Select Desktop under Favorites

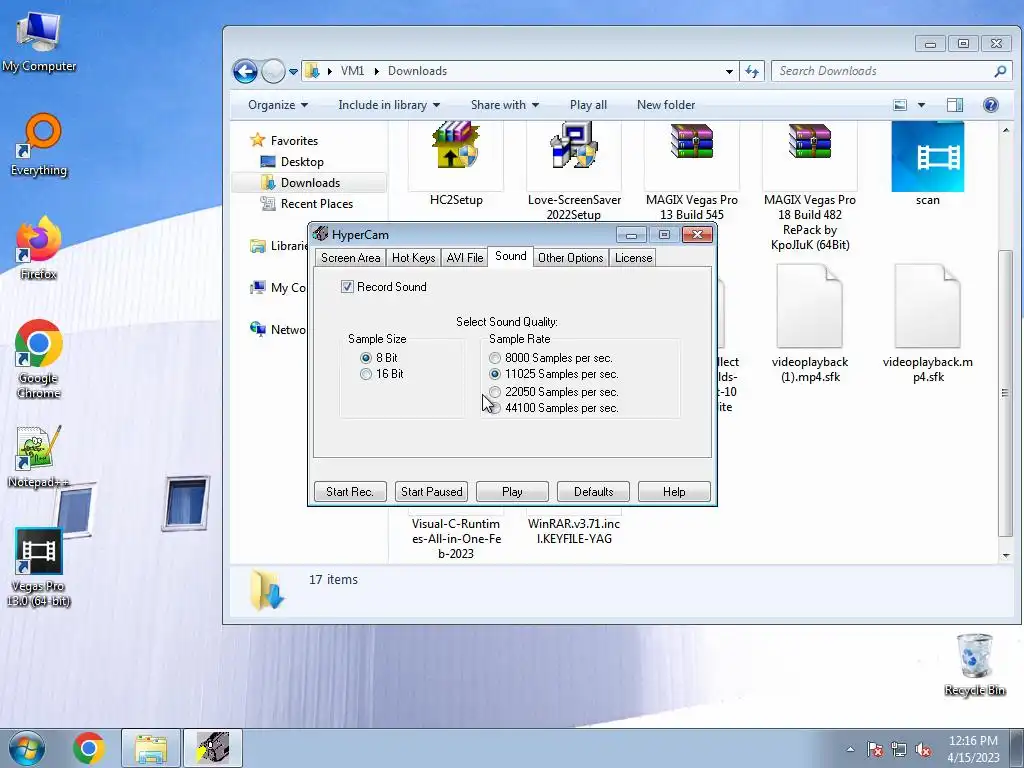[x=302, y=162]
